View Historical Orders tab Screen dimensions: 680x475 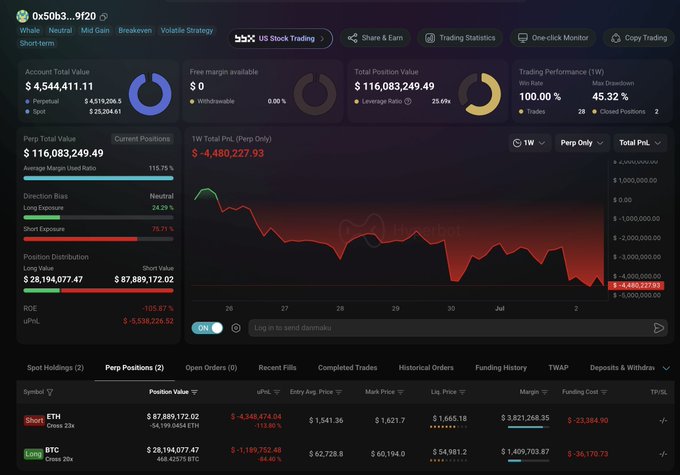click(426, 367)
